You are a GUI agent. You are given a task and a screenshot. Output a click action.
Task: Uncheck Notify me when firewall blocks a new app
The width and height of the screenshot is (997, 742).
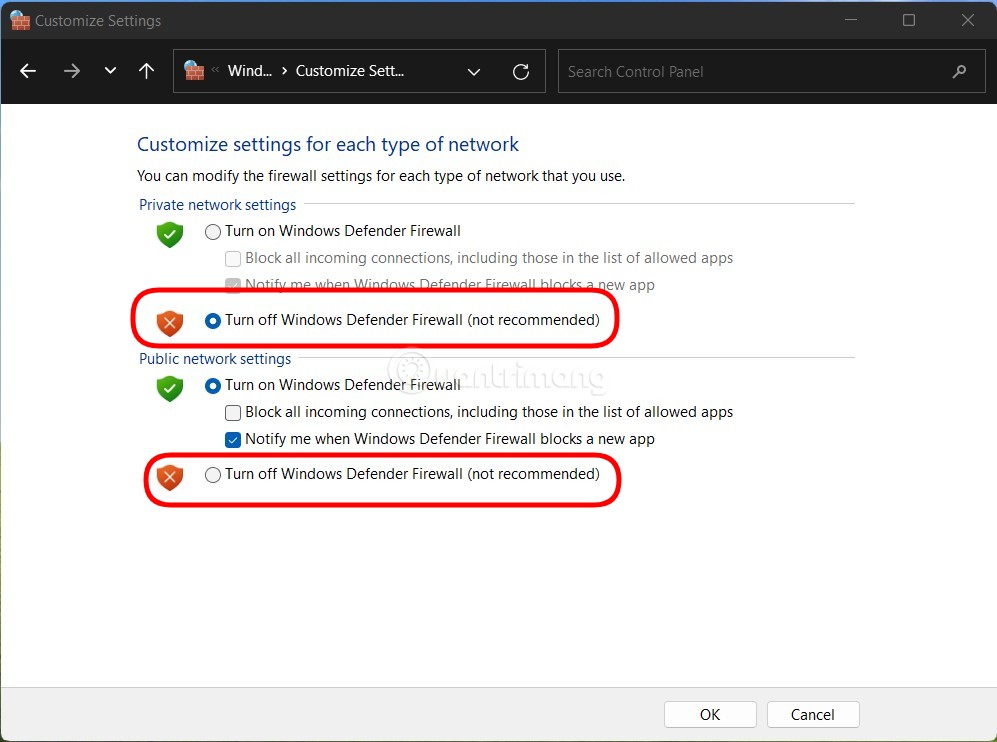pos(232,439)
